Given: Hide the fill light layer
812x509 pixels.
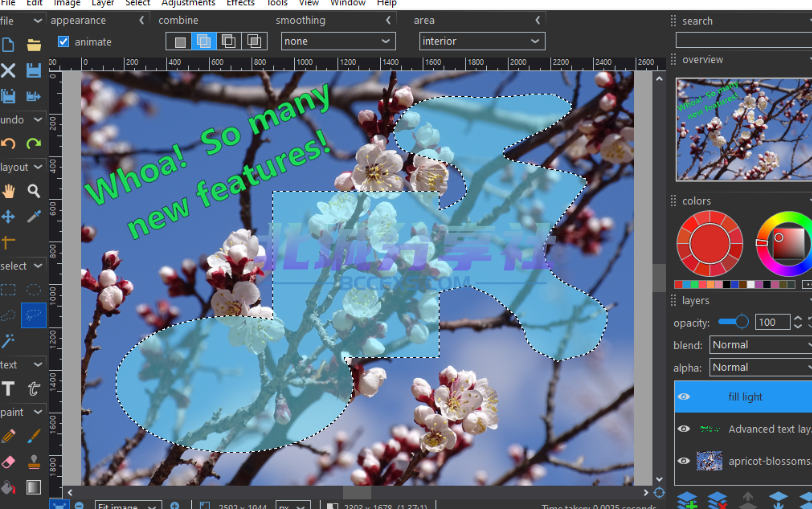Looking at the screenshot, I should (684, 397).
